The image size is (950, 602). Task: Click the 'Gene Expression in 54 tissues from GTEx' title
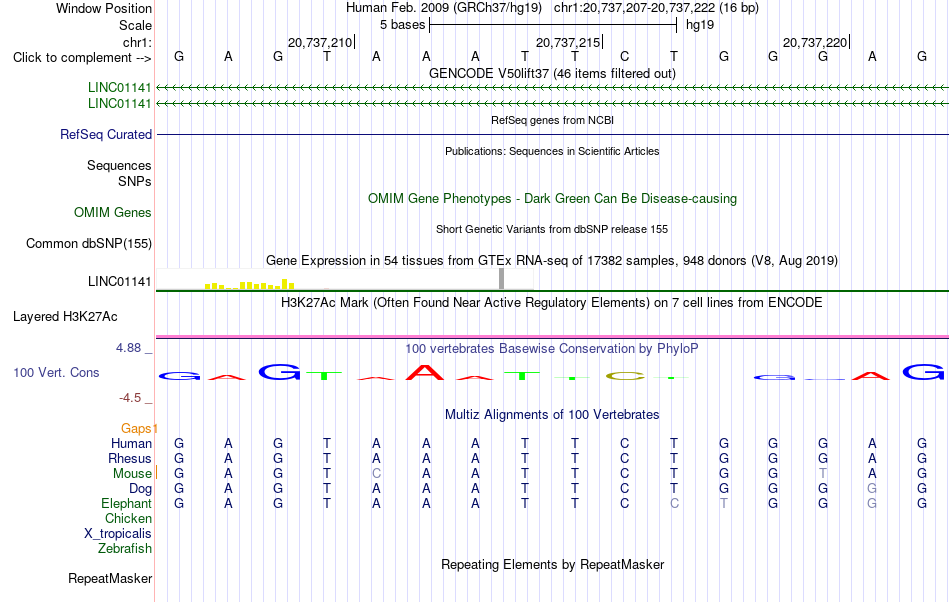pyautogui.click(x=552, y=260)
